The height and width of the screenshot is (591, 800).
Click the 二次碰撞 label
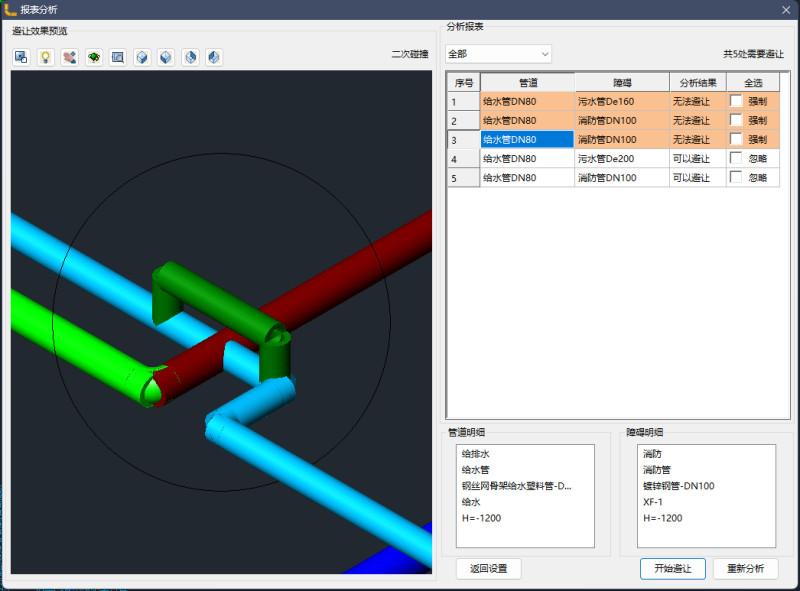[410, 54]
